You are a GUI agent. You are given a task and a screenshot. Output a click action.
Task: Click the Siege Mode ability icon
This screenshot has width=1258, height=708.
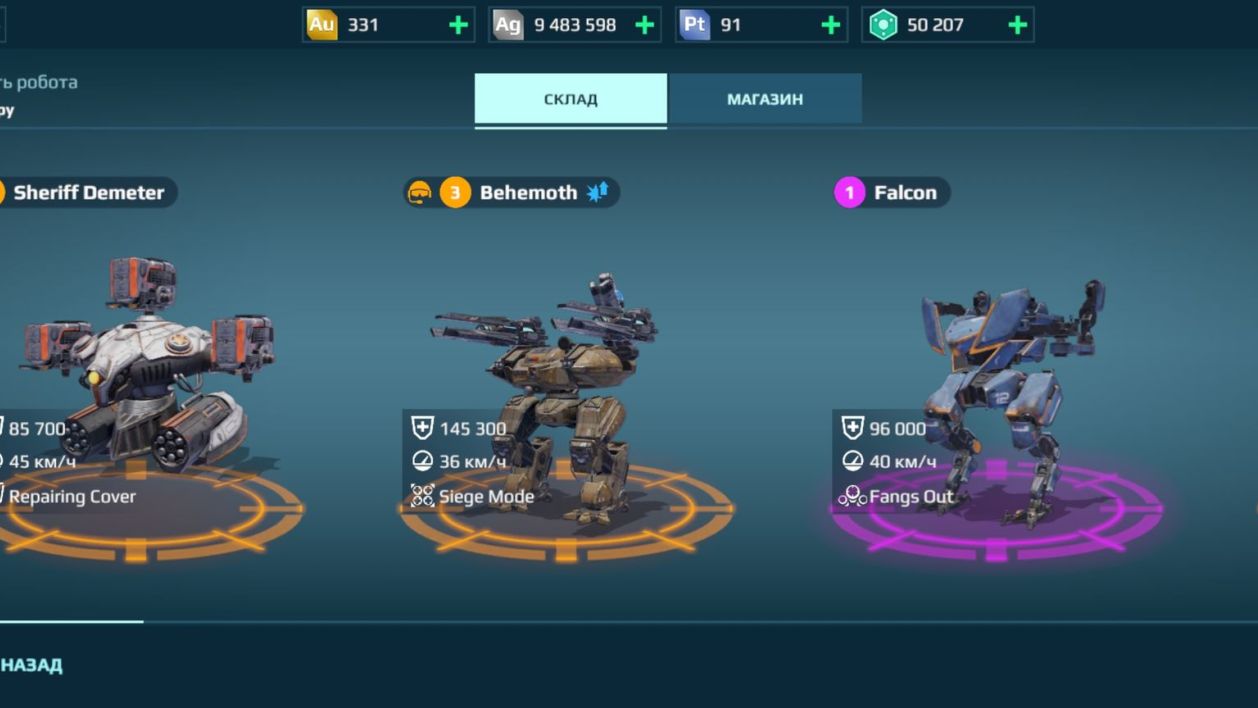point(423,496)
